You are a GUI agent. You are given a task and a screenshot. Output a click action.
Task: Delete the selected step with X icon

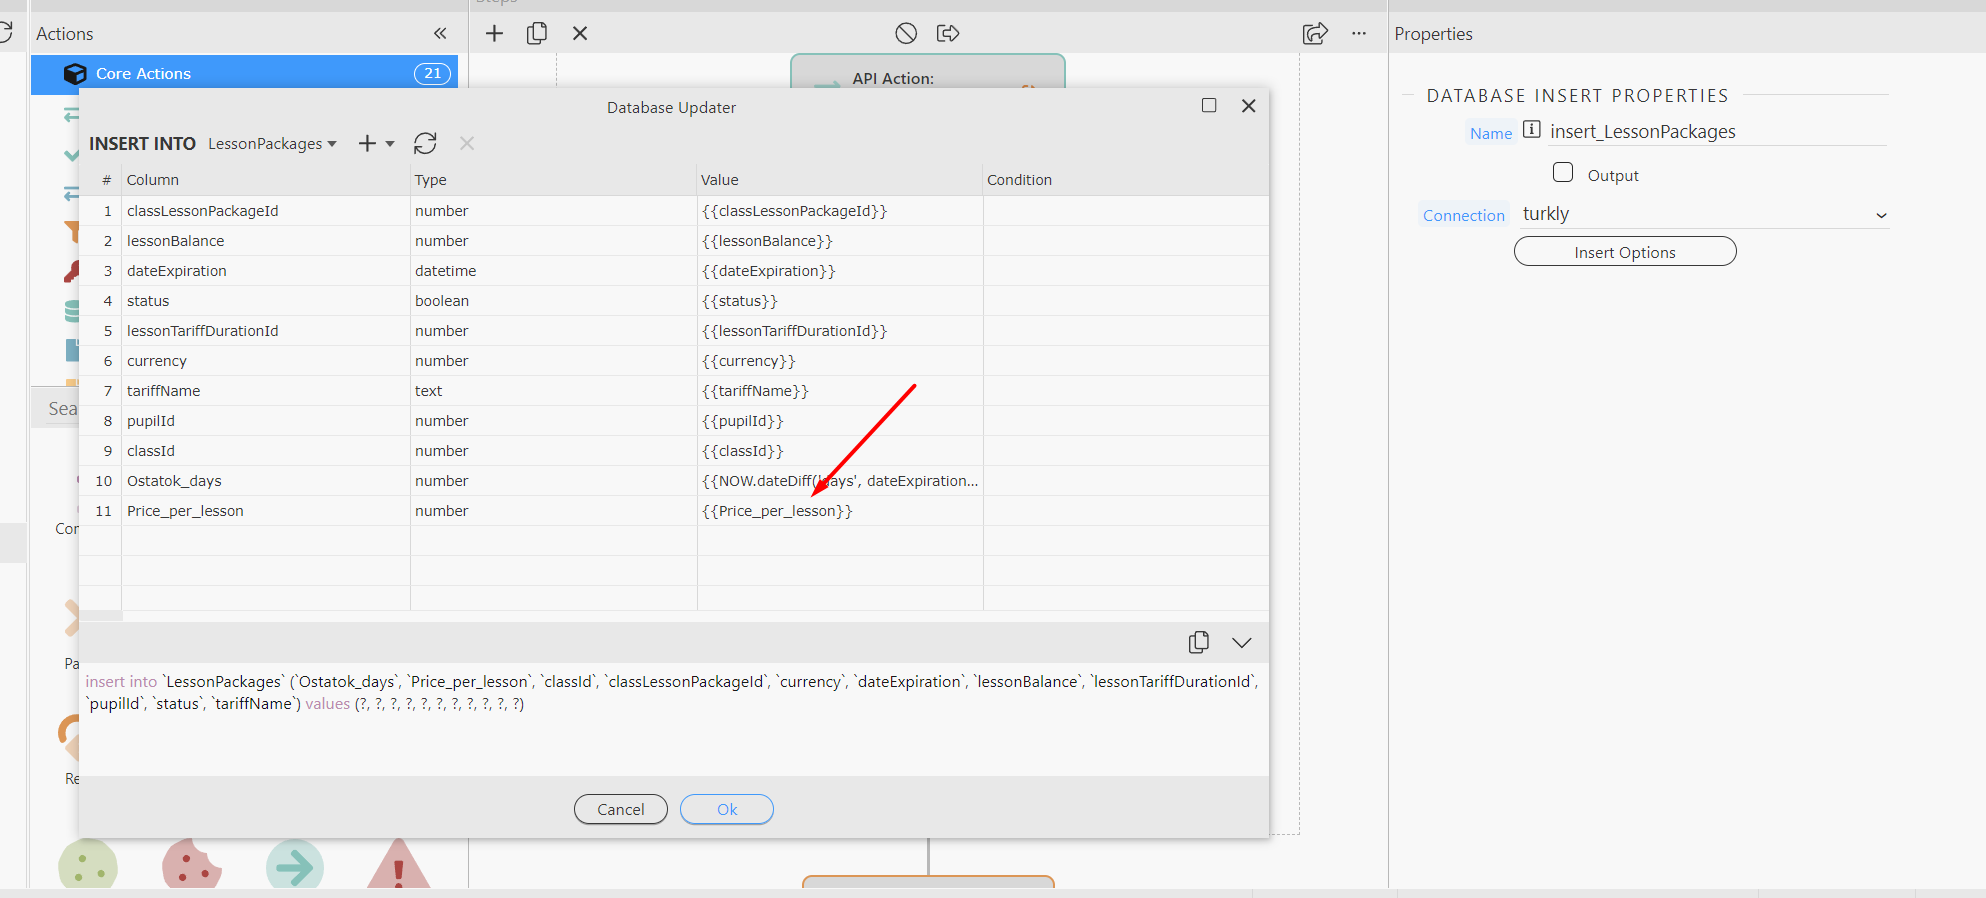click(580, 34)
